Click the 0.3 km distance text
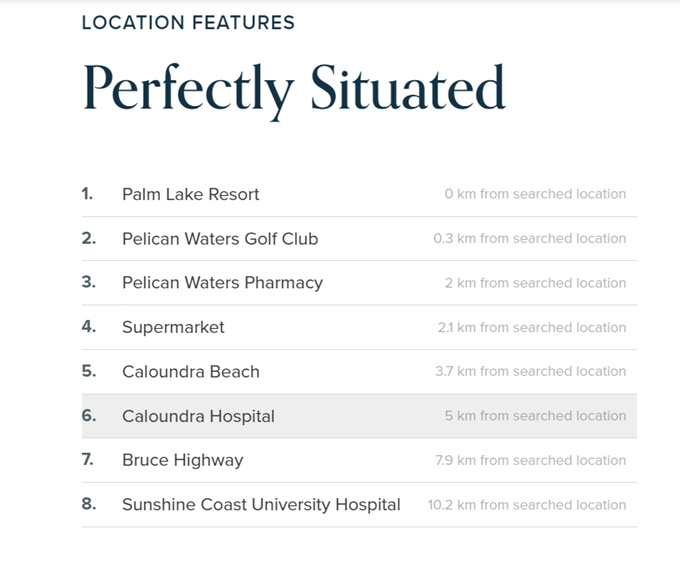680x567 pixels. 530,238
